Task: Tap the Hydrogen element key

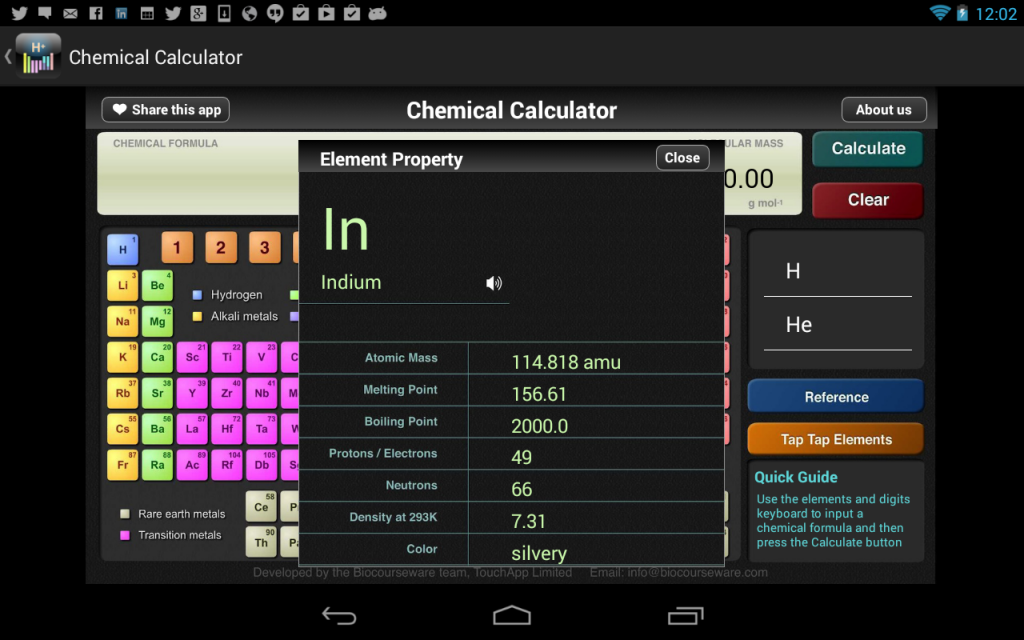Action: click(122, 248)
